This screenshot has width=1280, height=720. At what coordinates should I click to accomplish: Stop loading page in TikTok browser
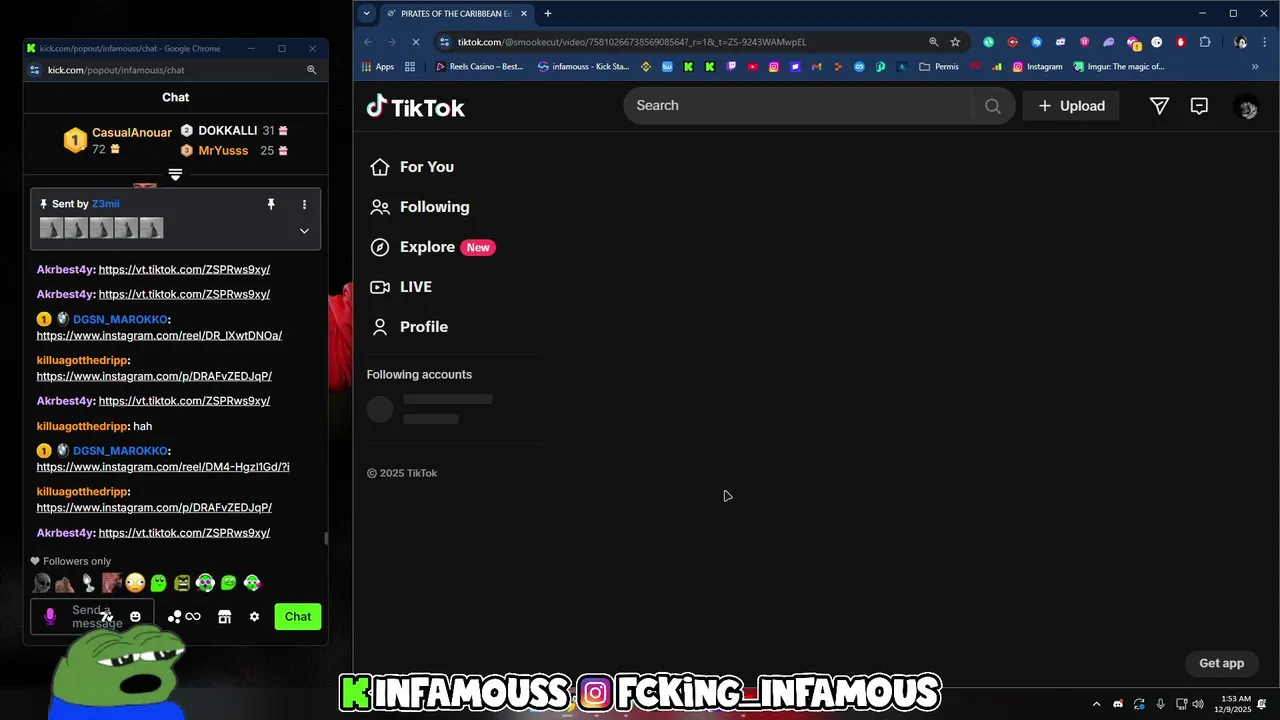tap(415, 42)
